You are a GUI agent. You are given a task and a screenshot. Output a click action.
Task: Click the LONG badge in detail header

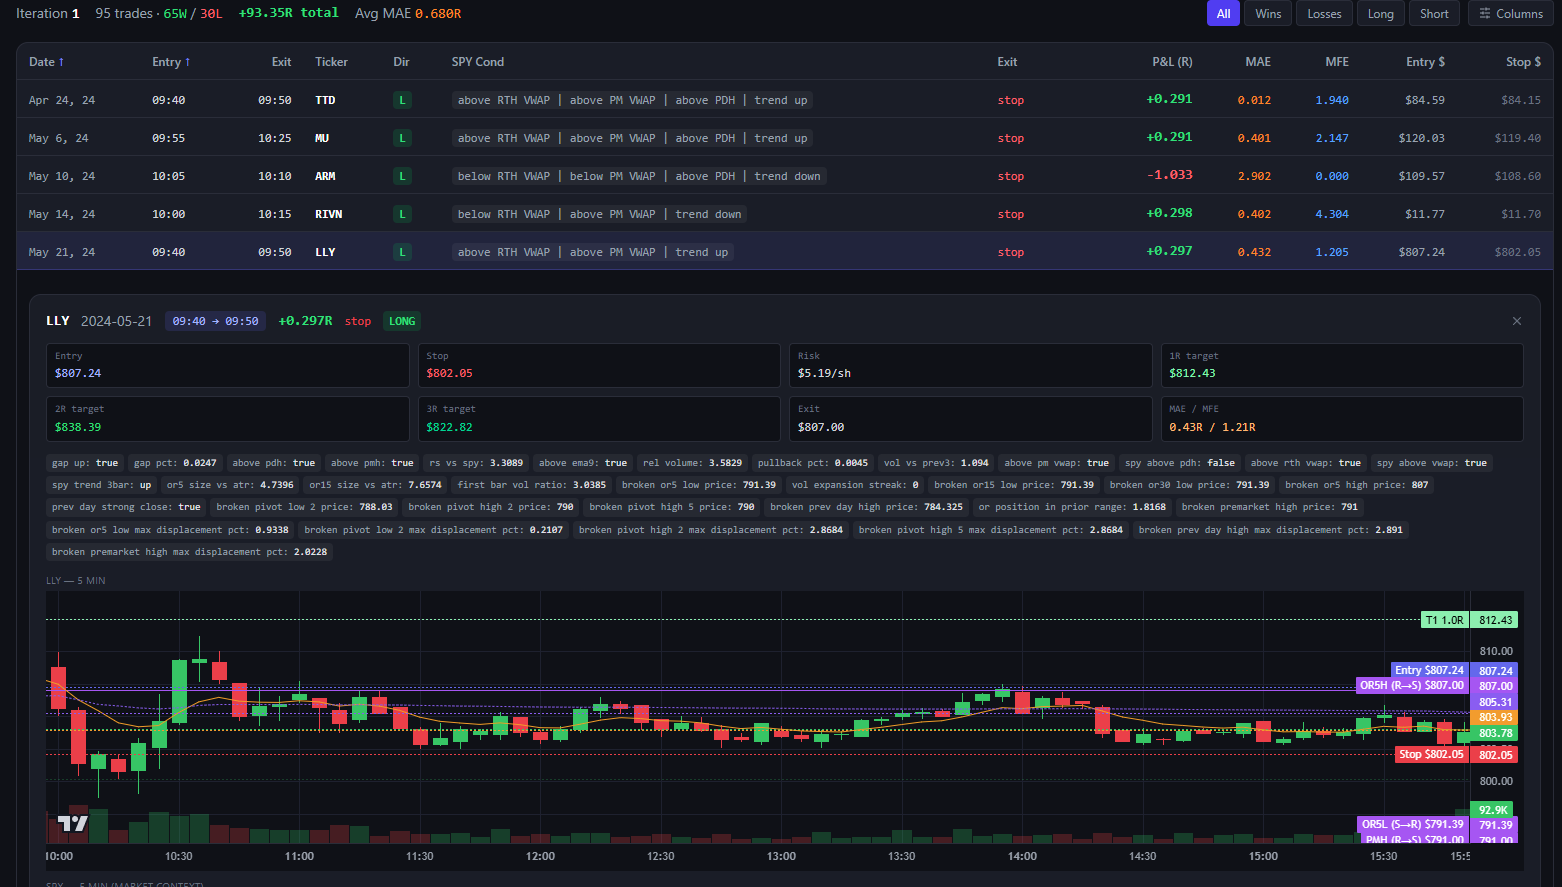402,321
